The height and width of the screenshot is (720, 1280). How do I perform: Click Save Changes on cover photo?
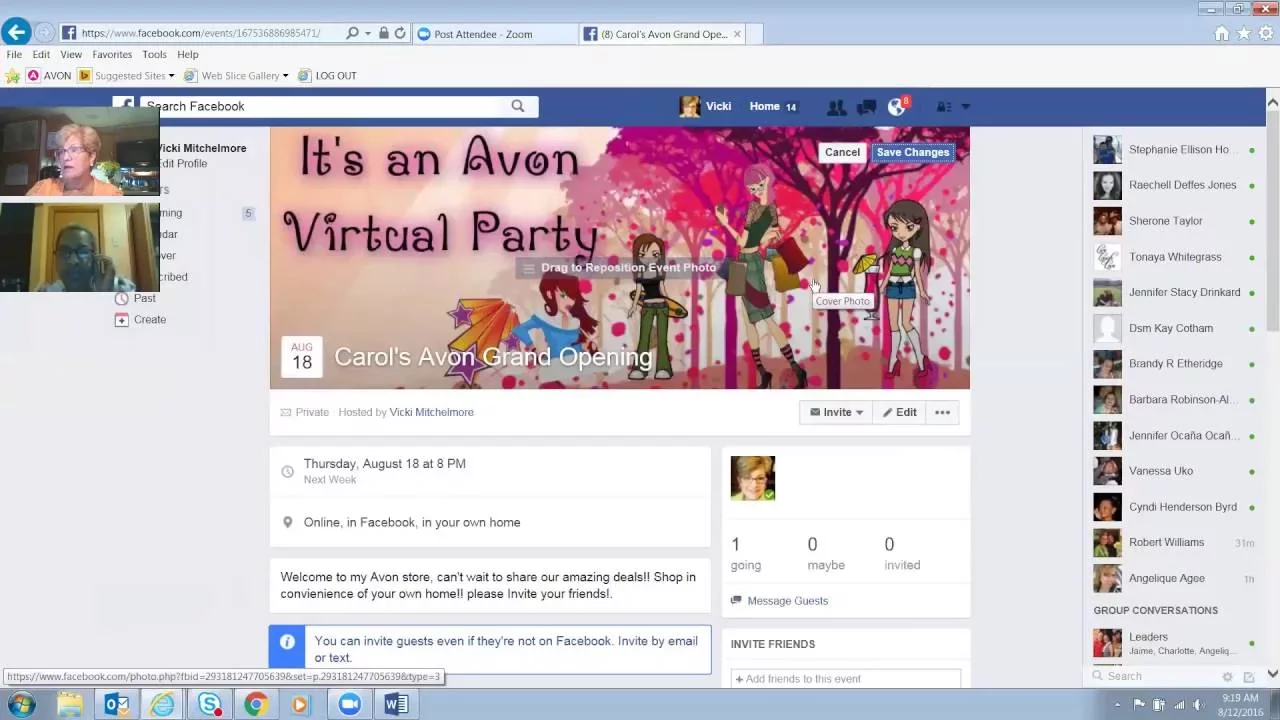(913, 152)
